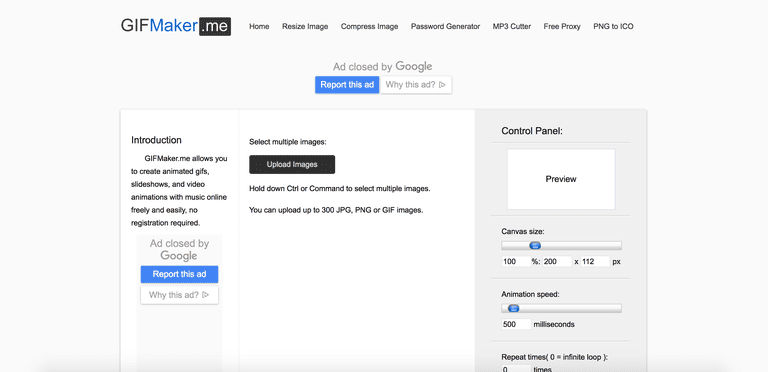Click the 'Animation speed:' label

(x=530, y=294)
